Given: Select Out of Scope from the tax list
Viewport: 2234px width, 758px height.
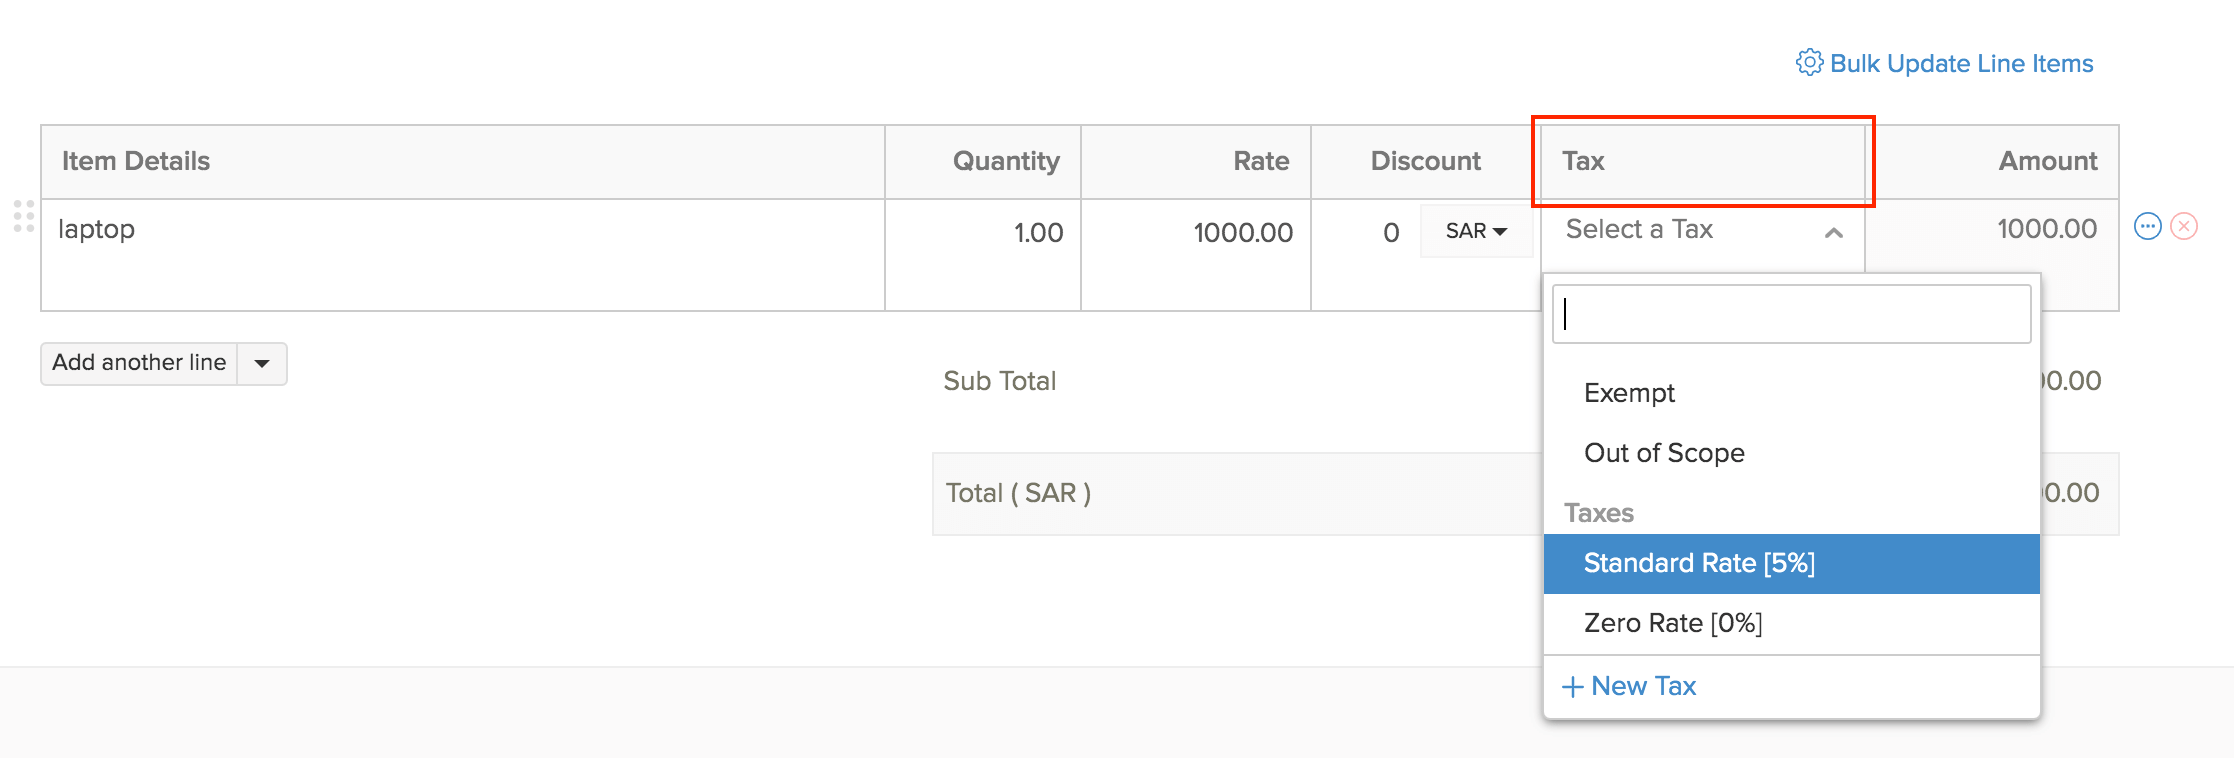Looking at the screenshot, I should point(1664,453).
